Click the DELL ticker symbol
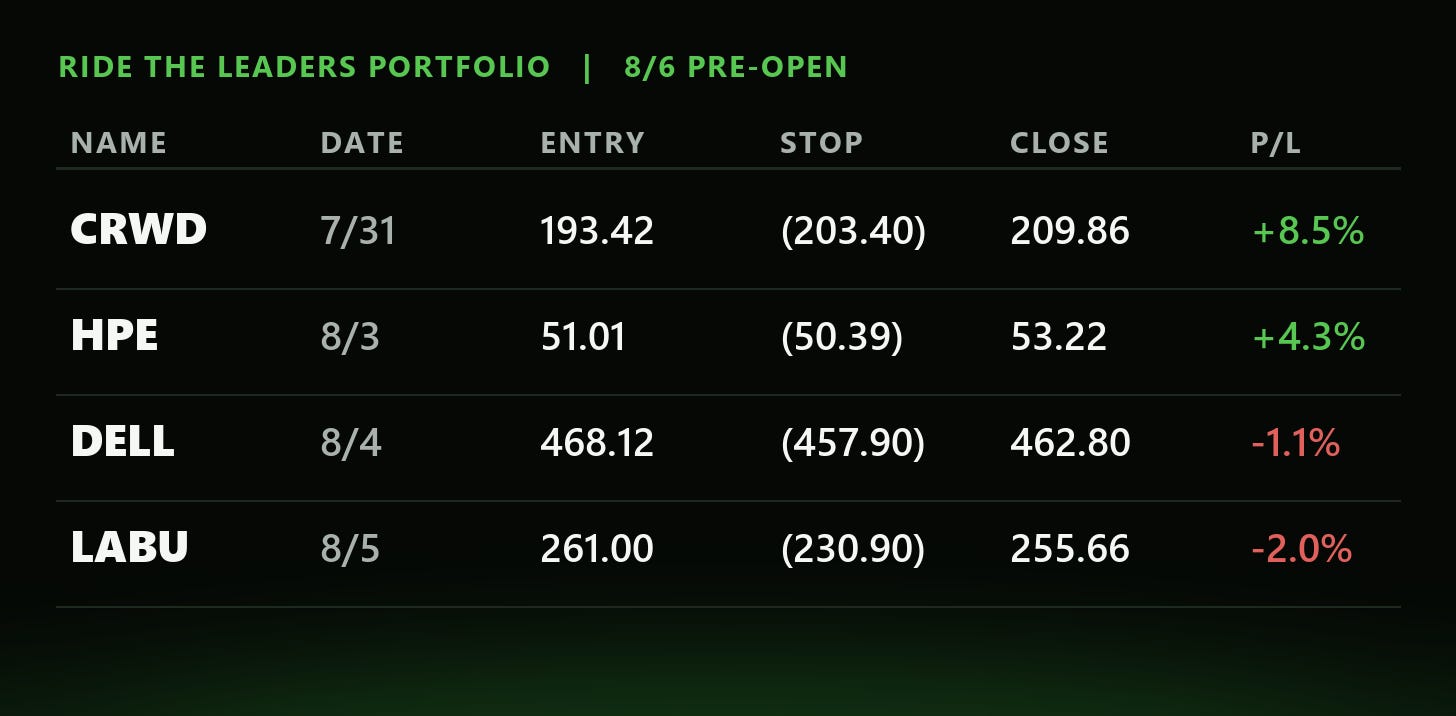1456x716 pixels. (122, 441)
